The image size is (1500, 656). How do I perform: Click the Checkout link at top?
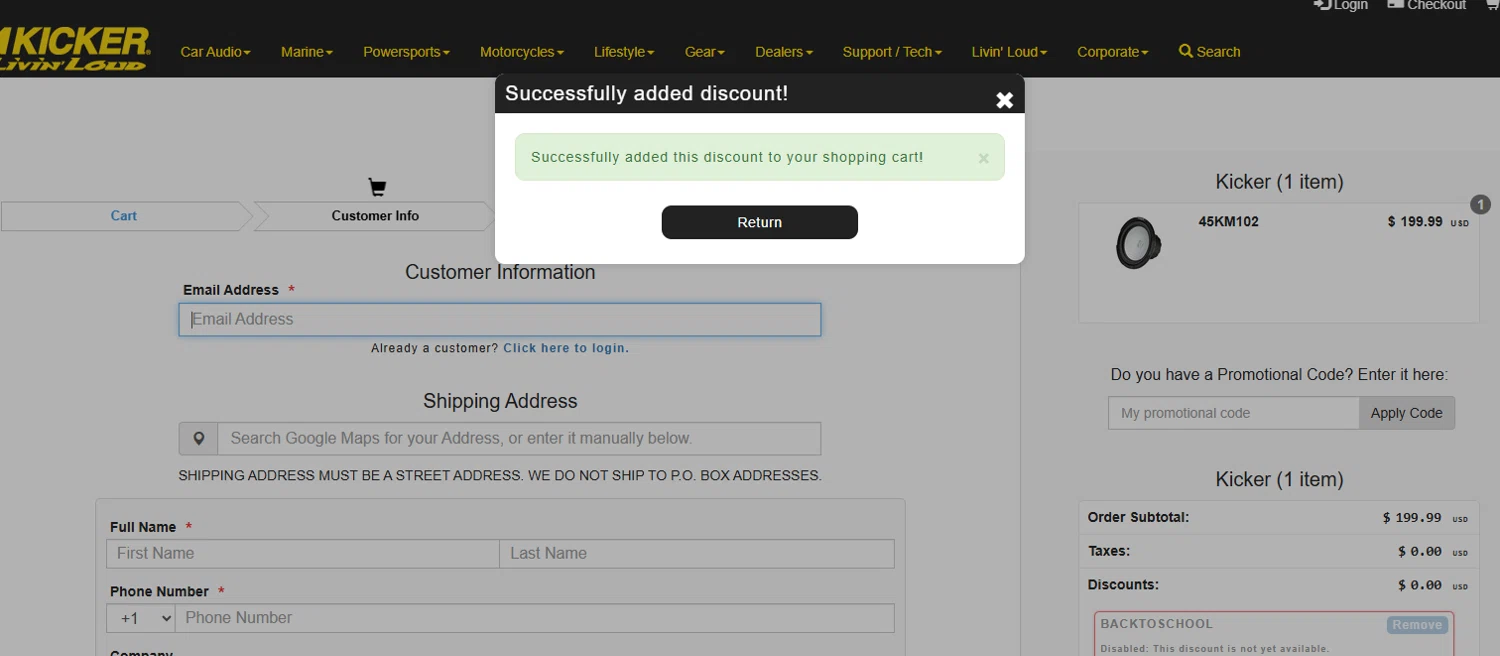(x=1426, y=5)
